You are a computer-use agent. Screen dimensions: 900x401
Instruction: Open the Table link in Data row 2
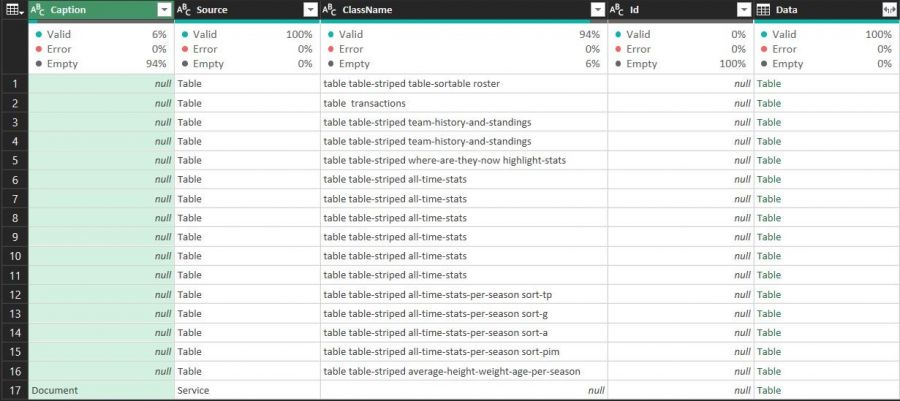pyautogui.click(x=769, y=103)
